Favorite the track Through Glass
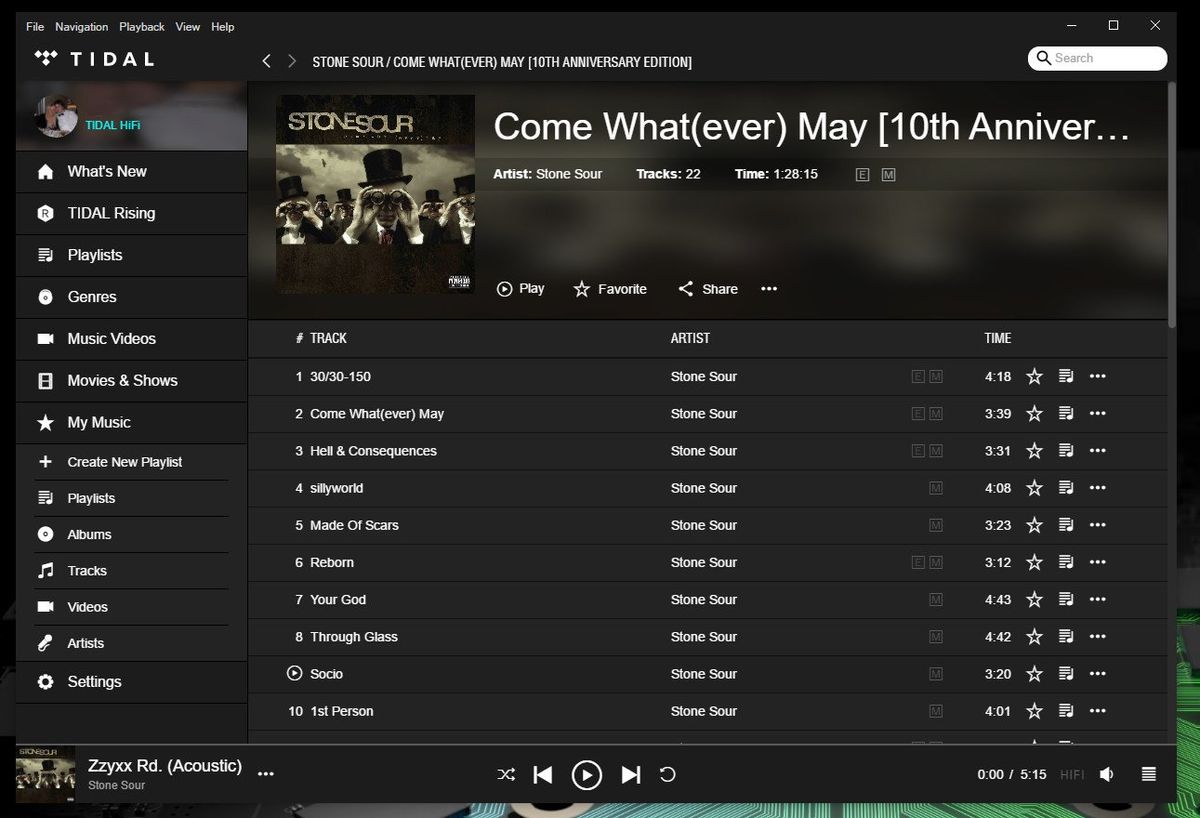1200x818 pixels. (1034, 636)
